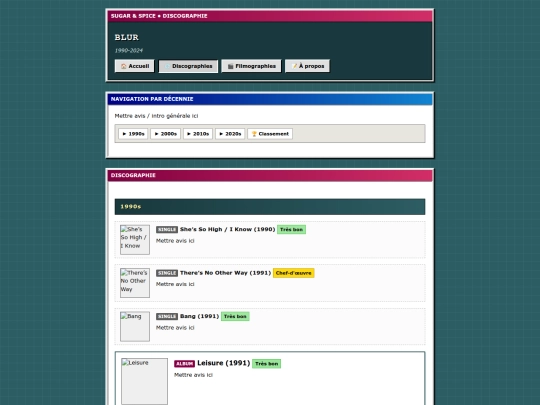Click the Chef-d'œuvre rating badge
Viewport: 540px width, 405px height.
[x=293, y=273]
